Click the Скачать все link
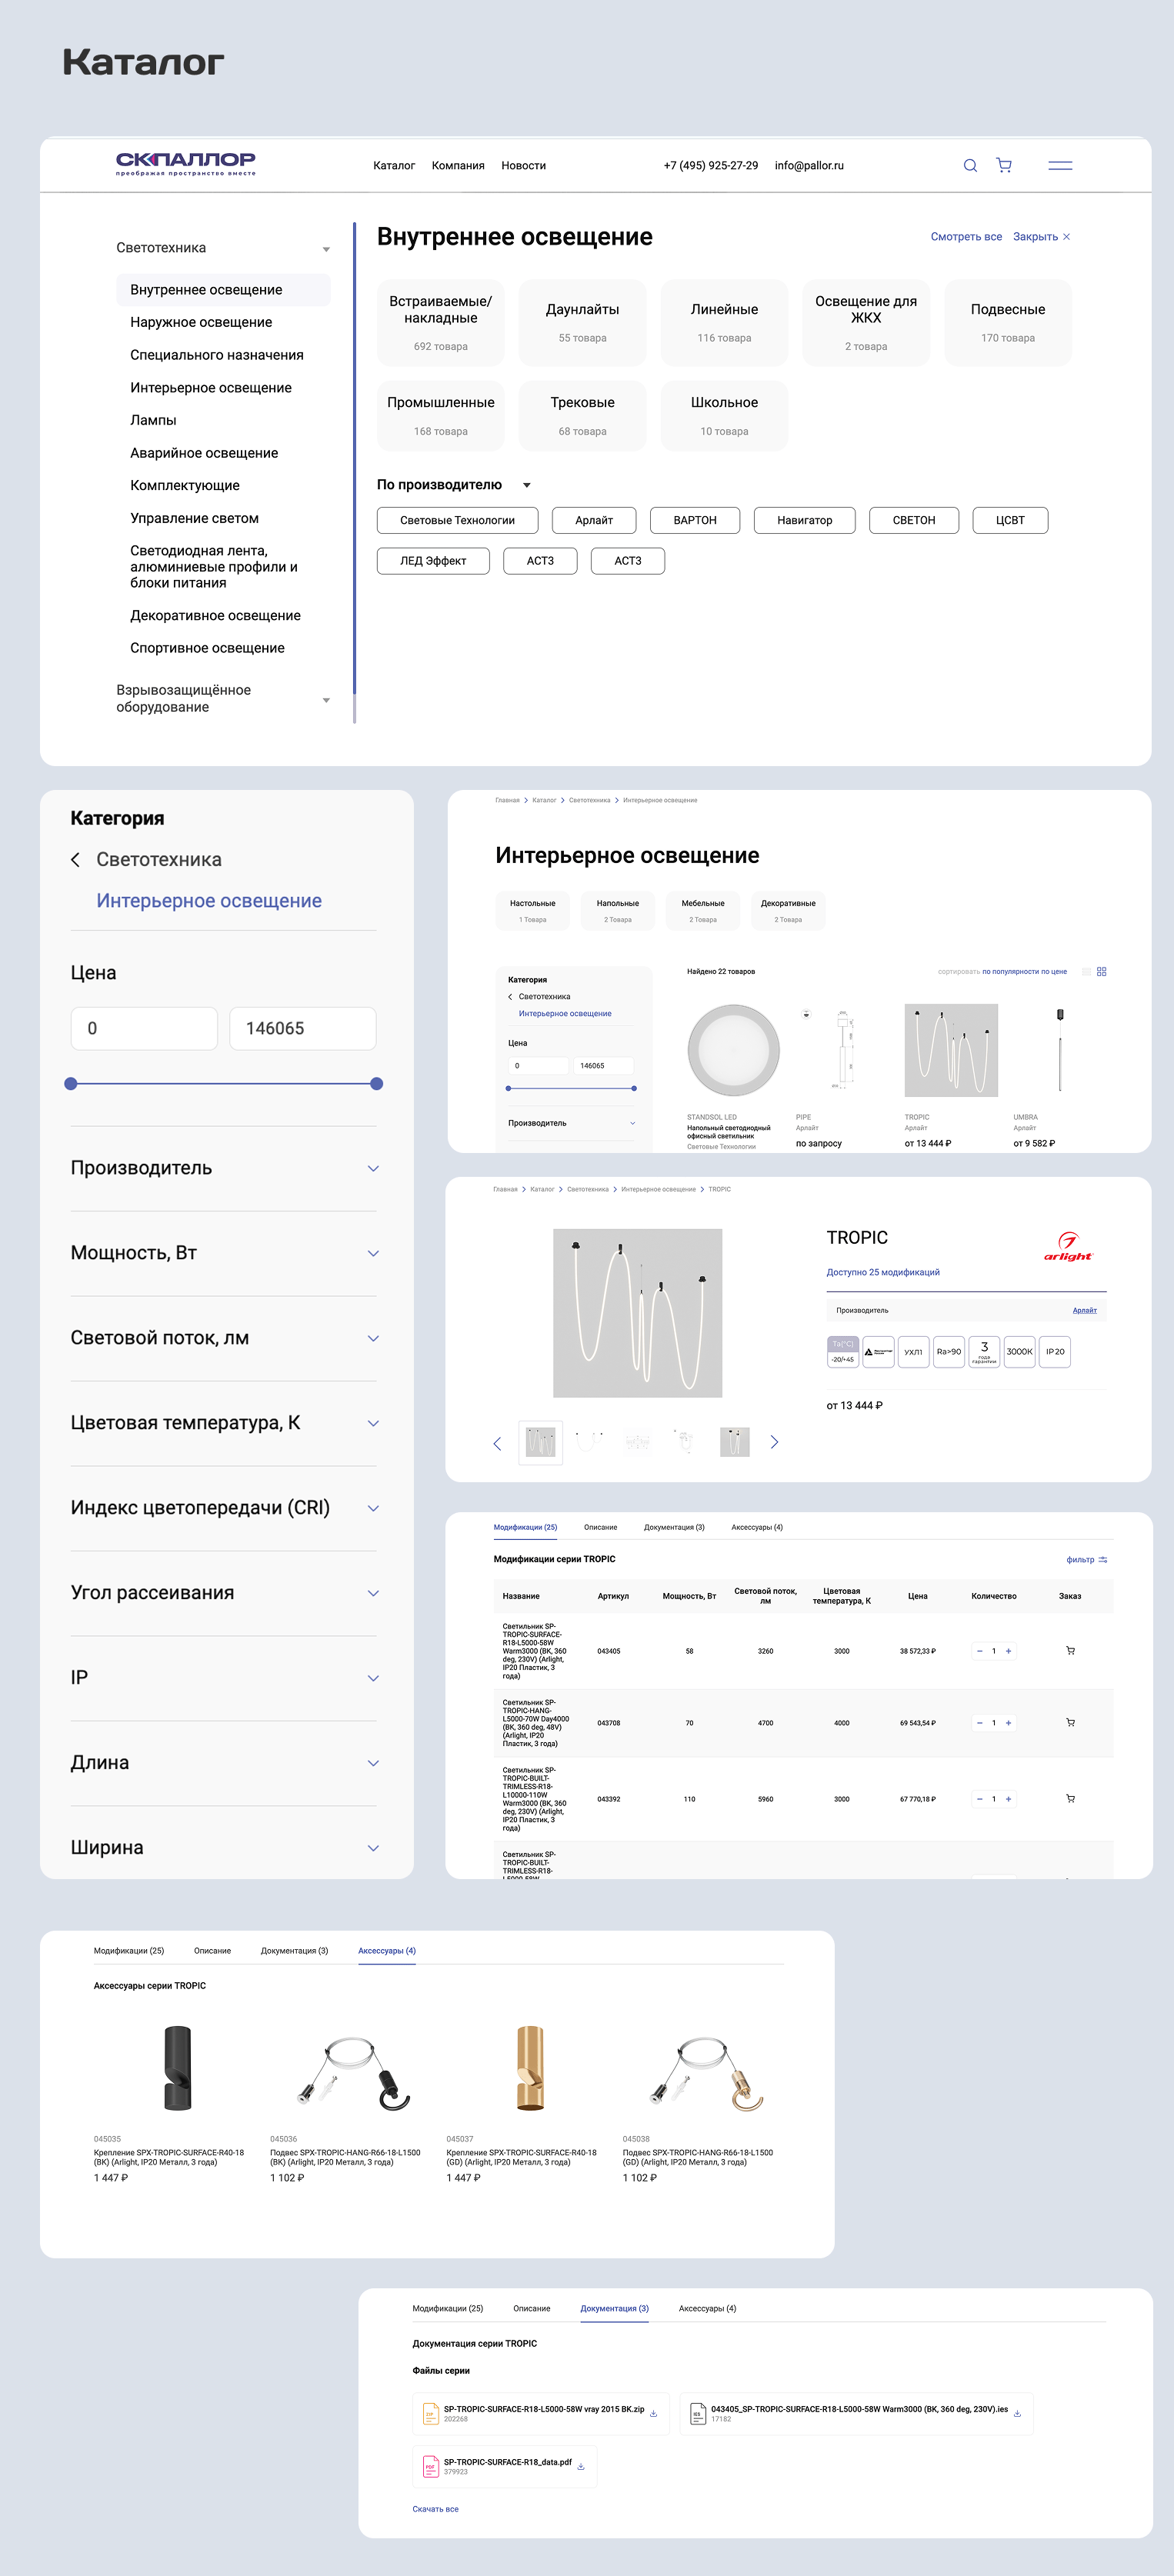 (435, 2509)
